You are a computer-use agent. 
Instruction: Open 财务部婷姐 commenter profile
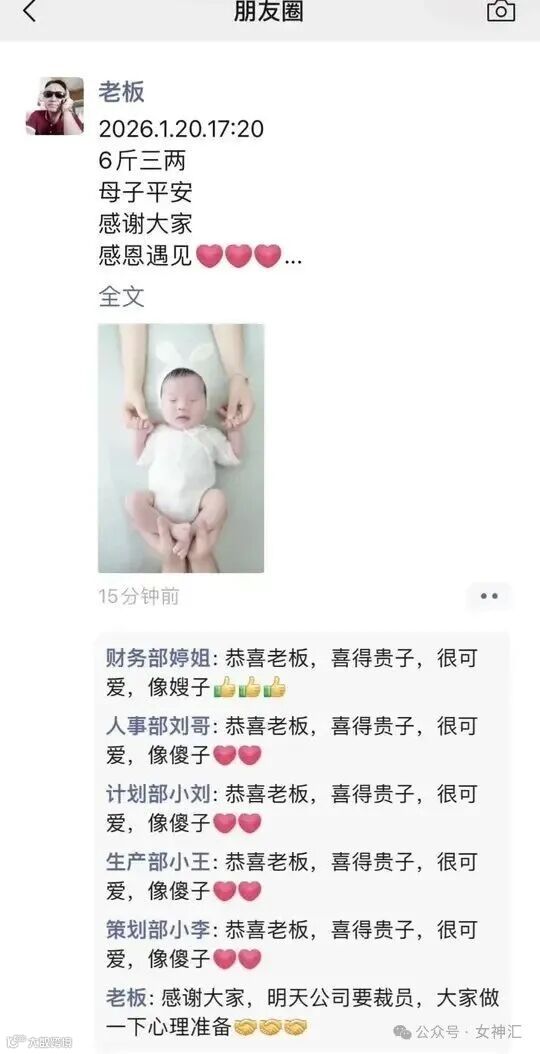pos(158,658)
